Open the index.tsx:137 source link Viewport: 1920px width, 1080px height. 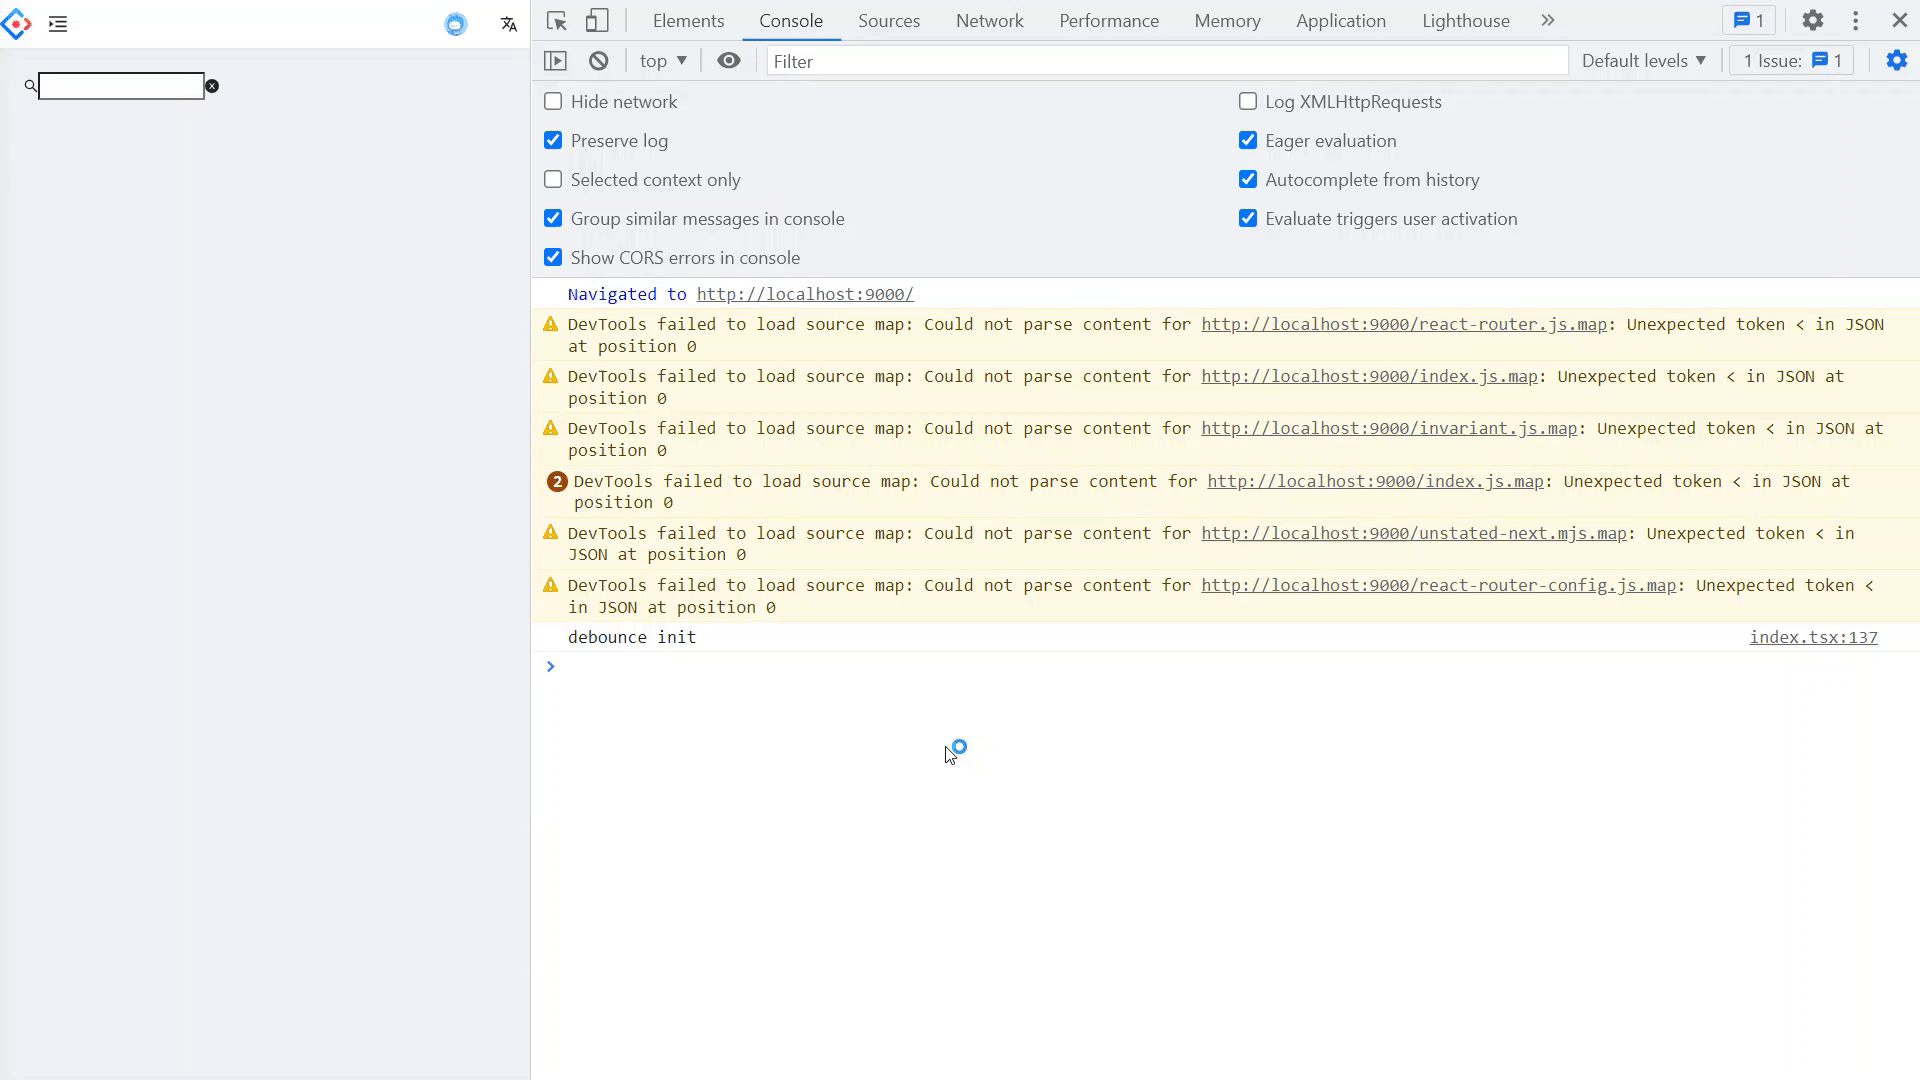tap(1812, 637)
